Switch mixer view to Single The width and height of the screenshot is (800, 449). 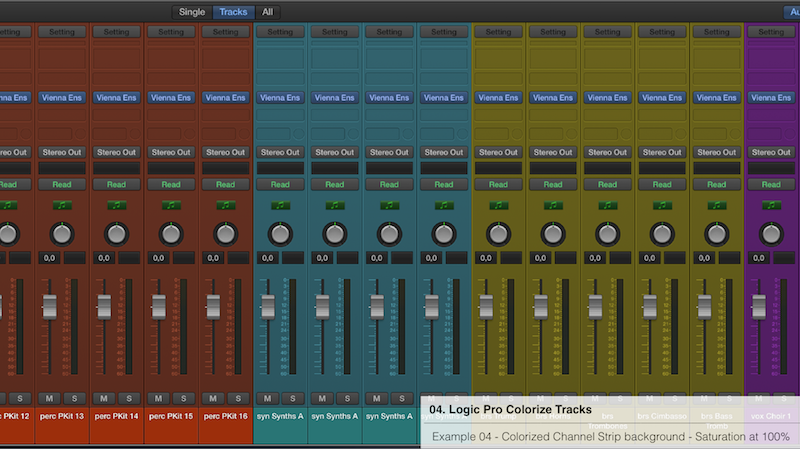tap(191, 12)
